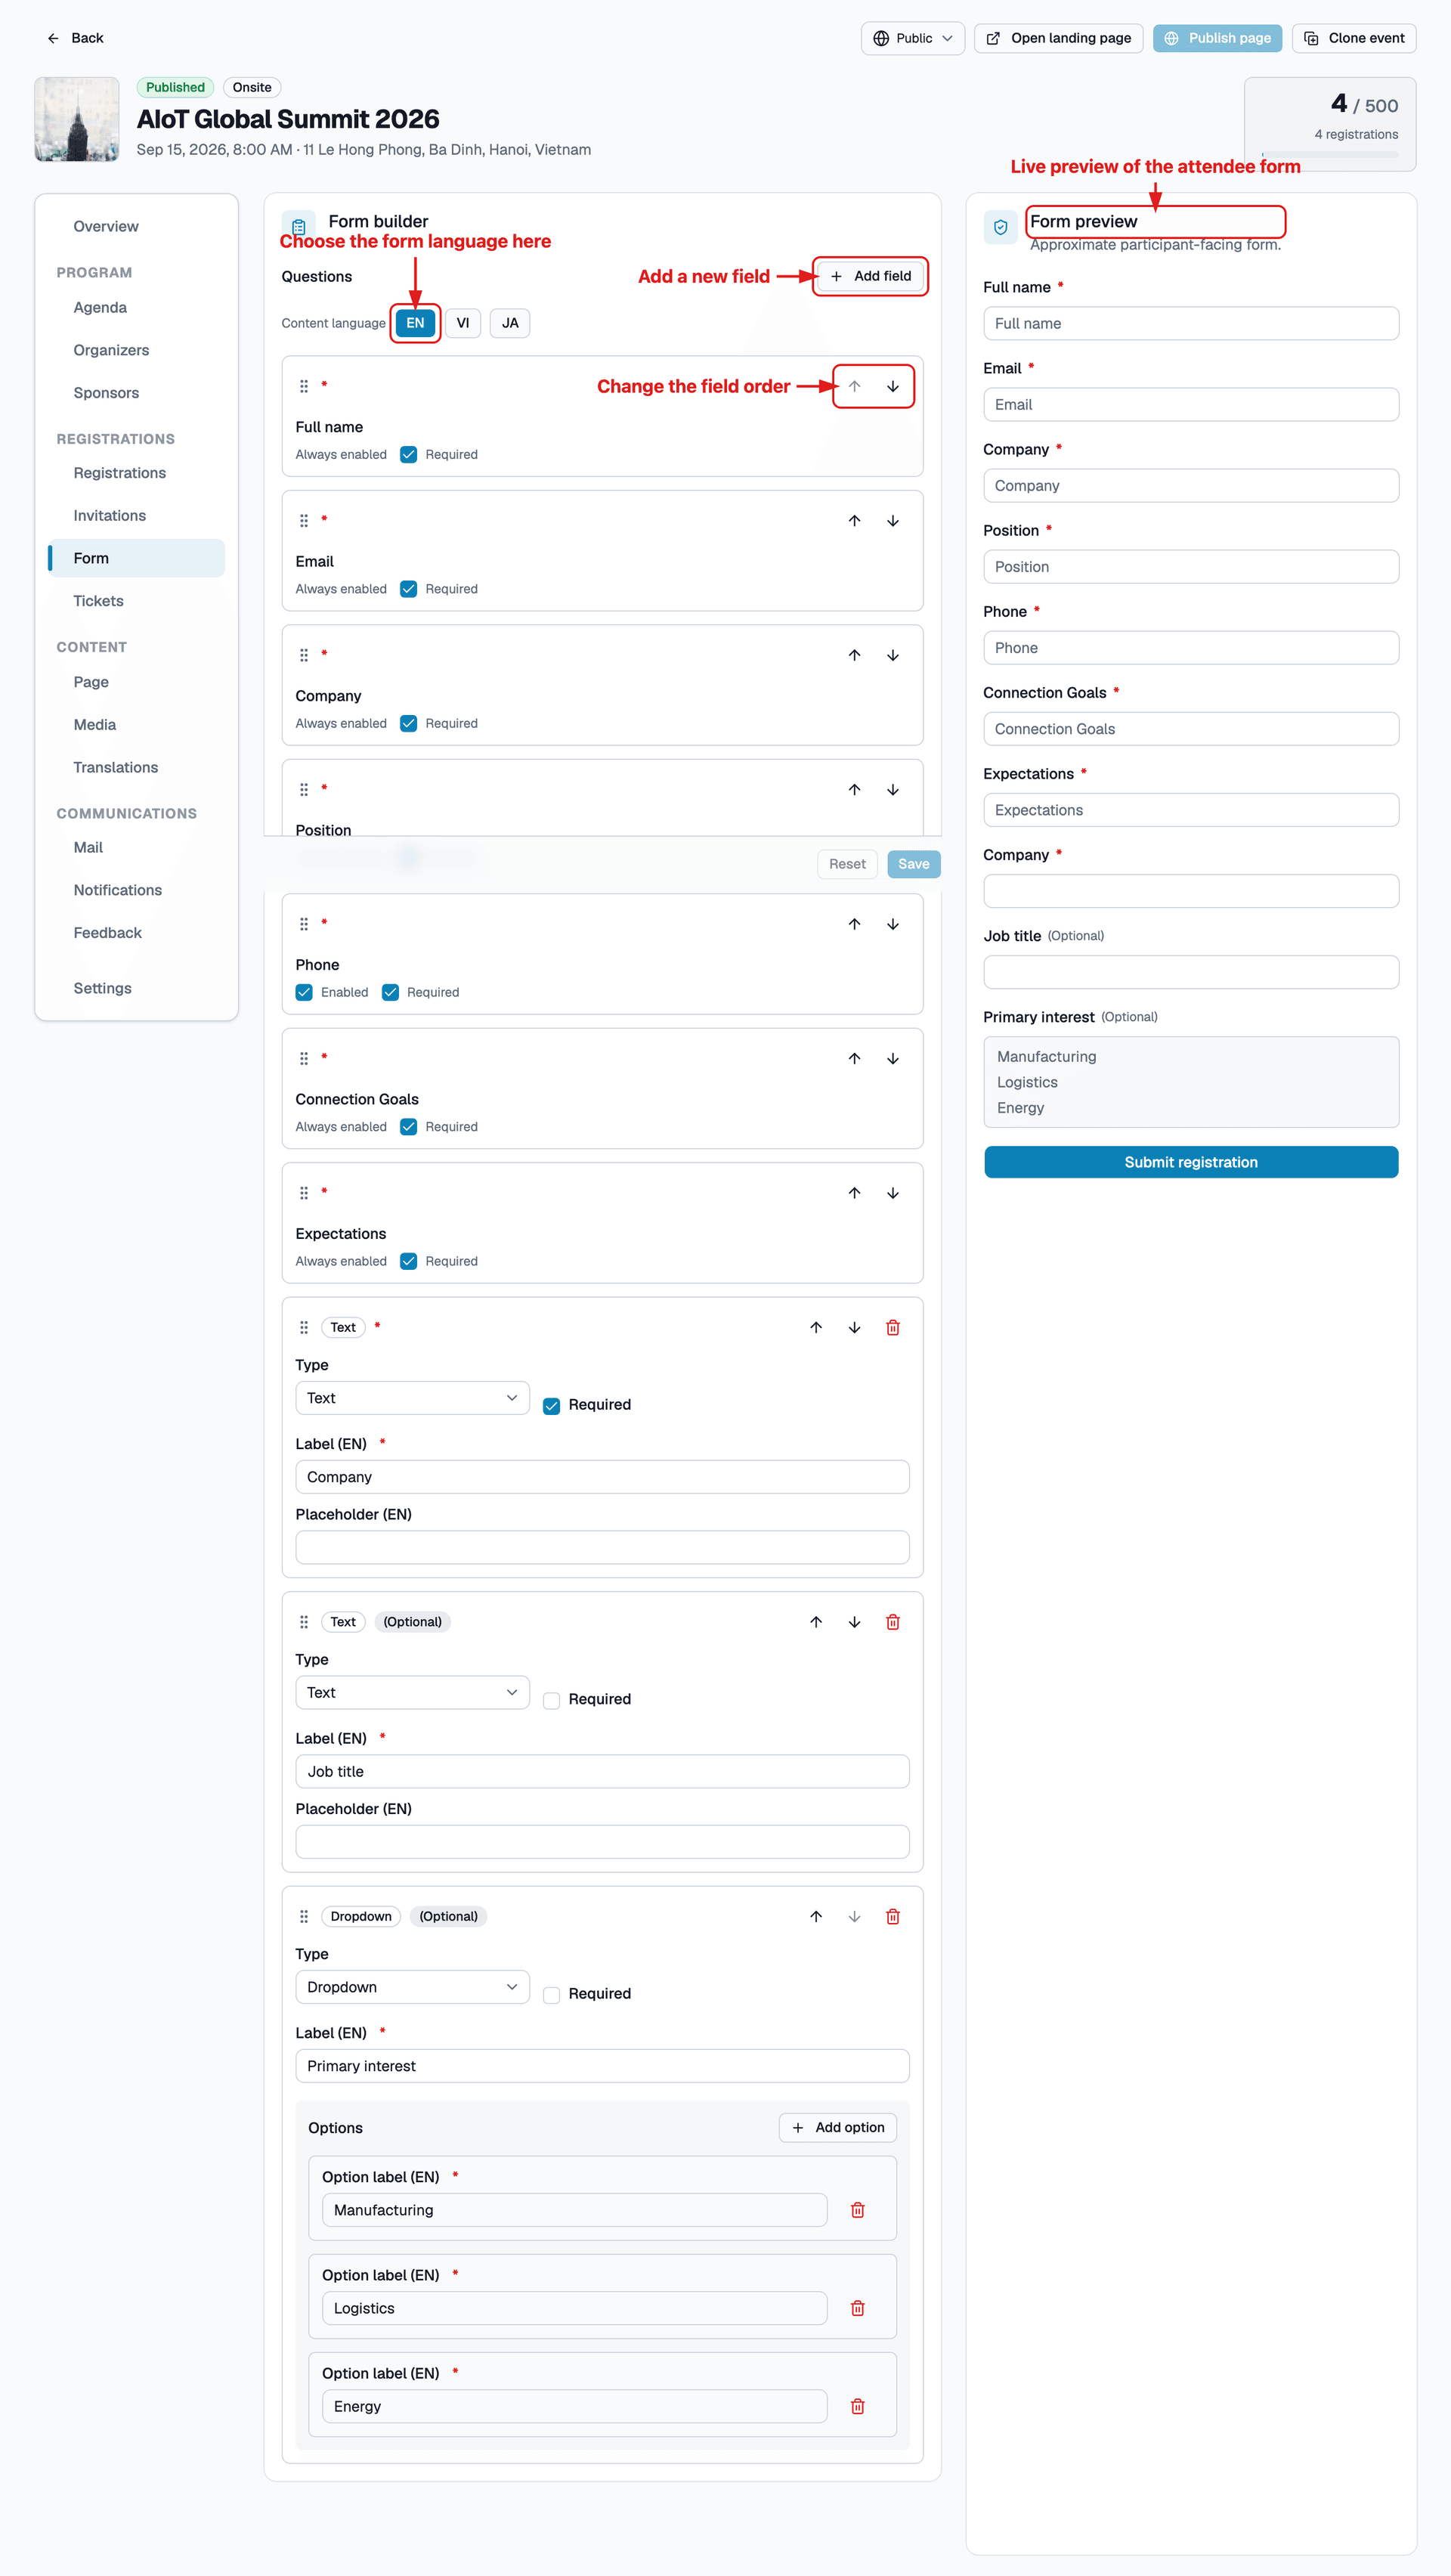Viewport: 1451px width, 2576px height.
Task: Open Tickets in the sidebar
Action: coord(98,601)
